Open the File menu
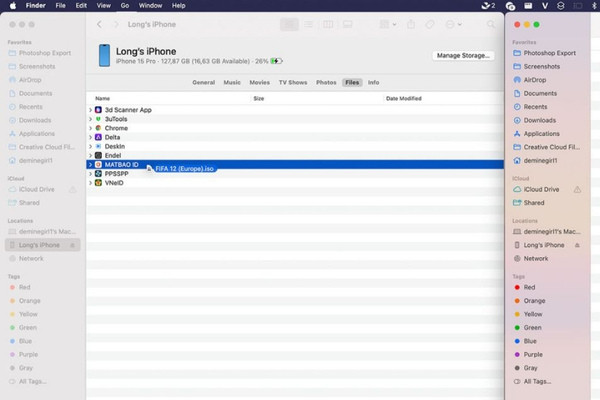Viewport: 600px width, 400px height. coord(60,6)
